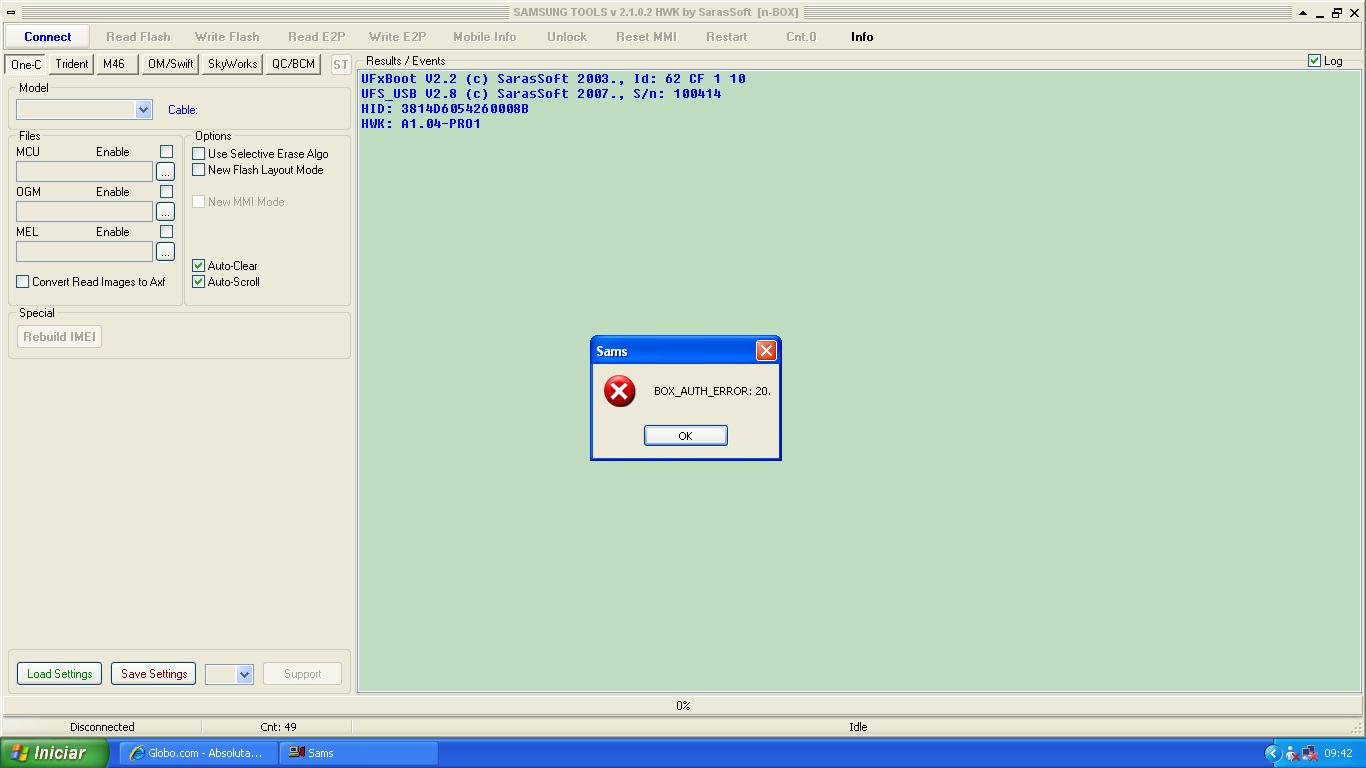Click the 'Cnt: 49' status bar entry
This screenshot has height=768, width=1366.
[x=277, y=727]
